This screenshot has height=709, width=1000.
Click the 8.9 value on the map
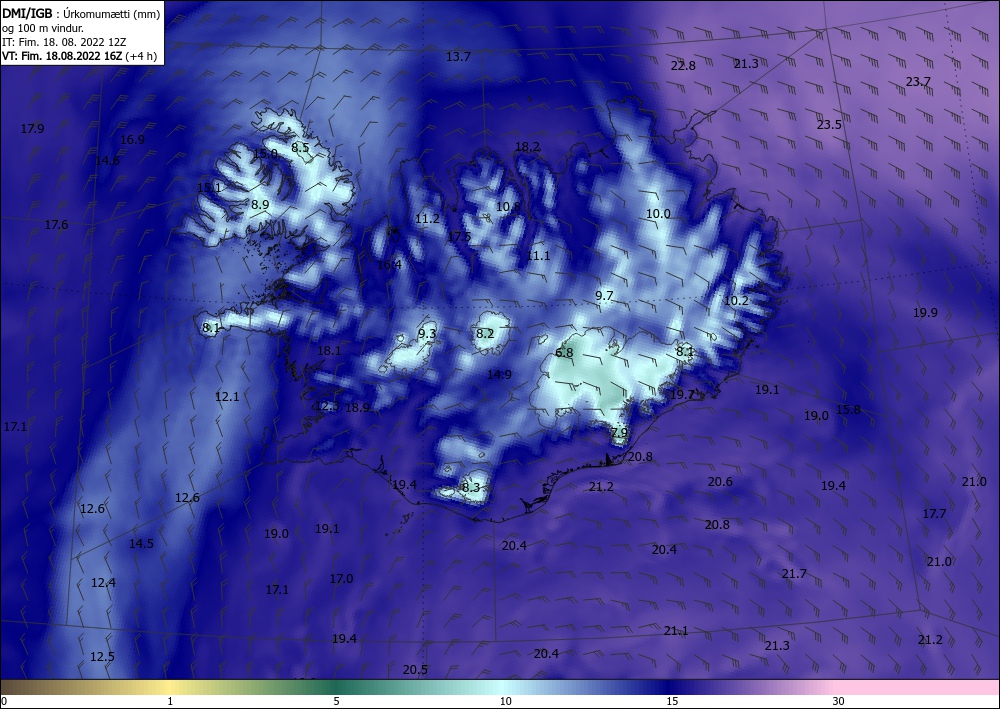260,205
